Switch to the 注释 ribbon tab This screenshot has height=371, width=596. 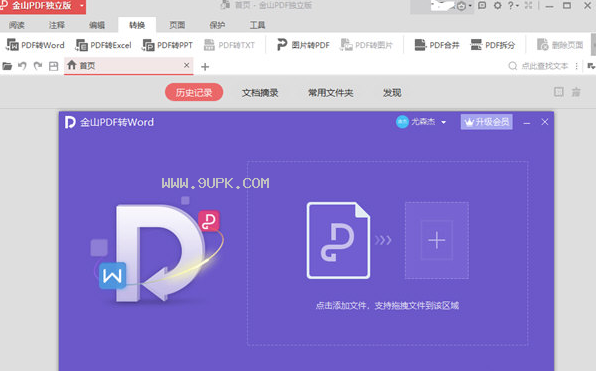(57, 25)
